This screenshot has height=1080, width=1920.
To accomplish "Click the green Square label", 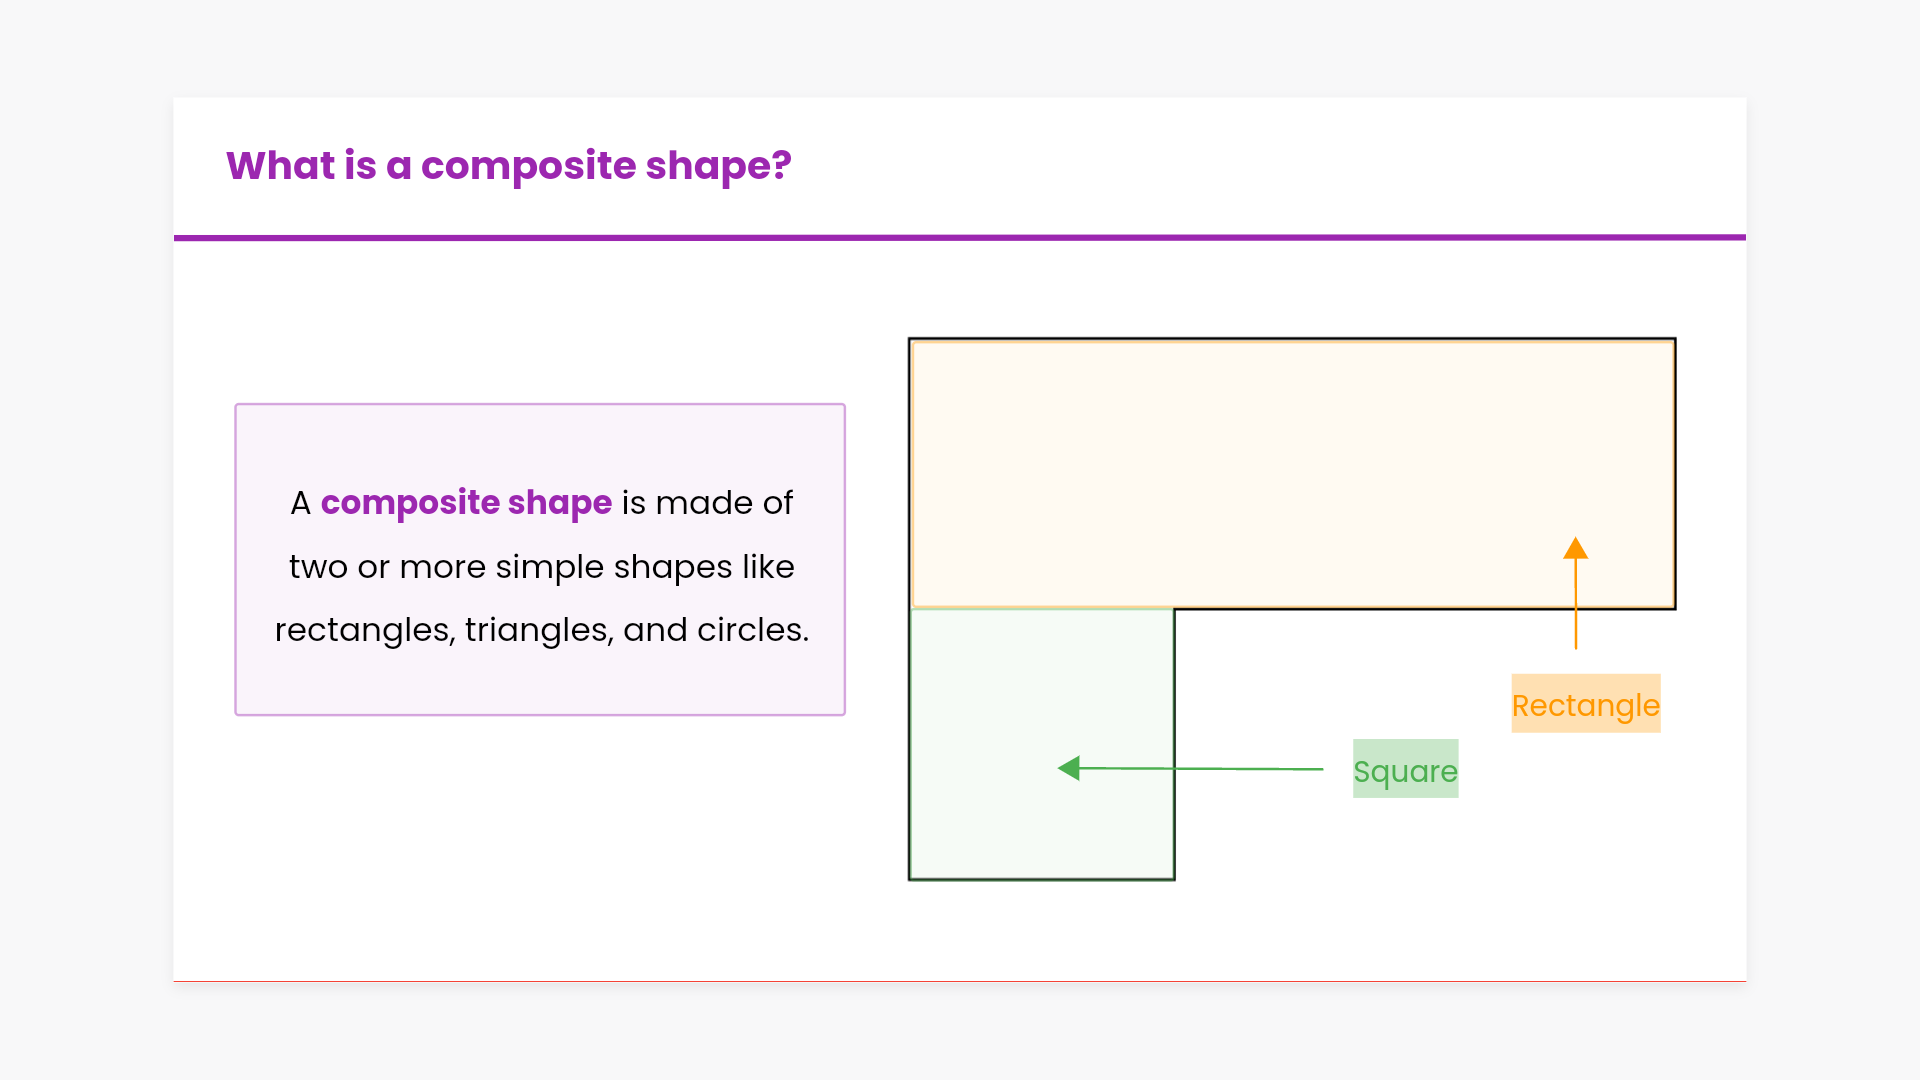I will [x=1405, y=769].
